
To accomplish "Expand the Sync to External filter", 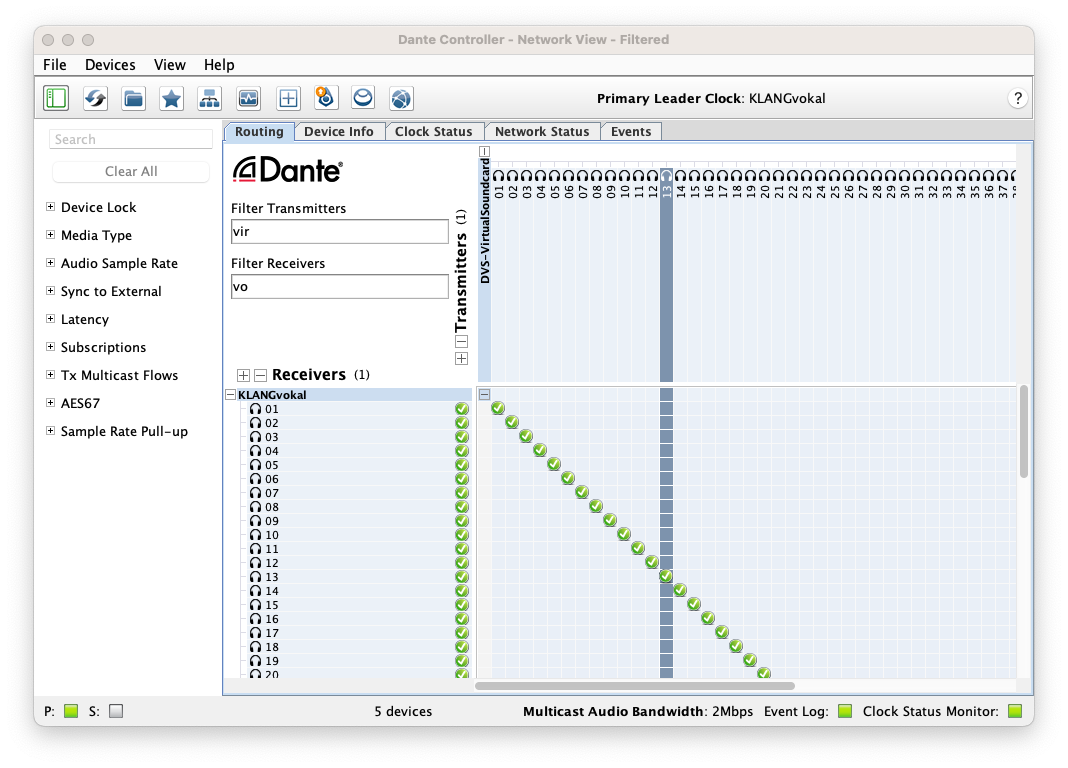I will click(50, 290).
